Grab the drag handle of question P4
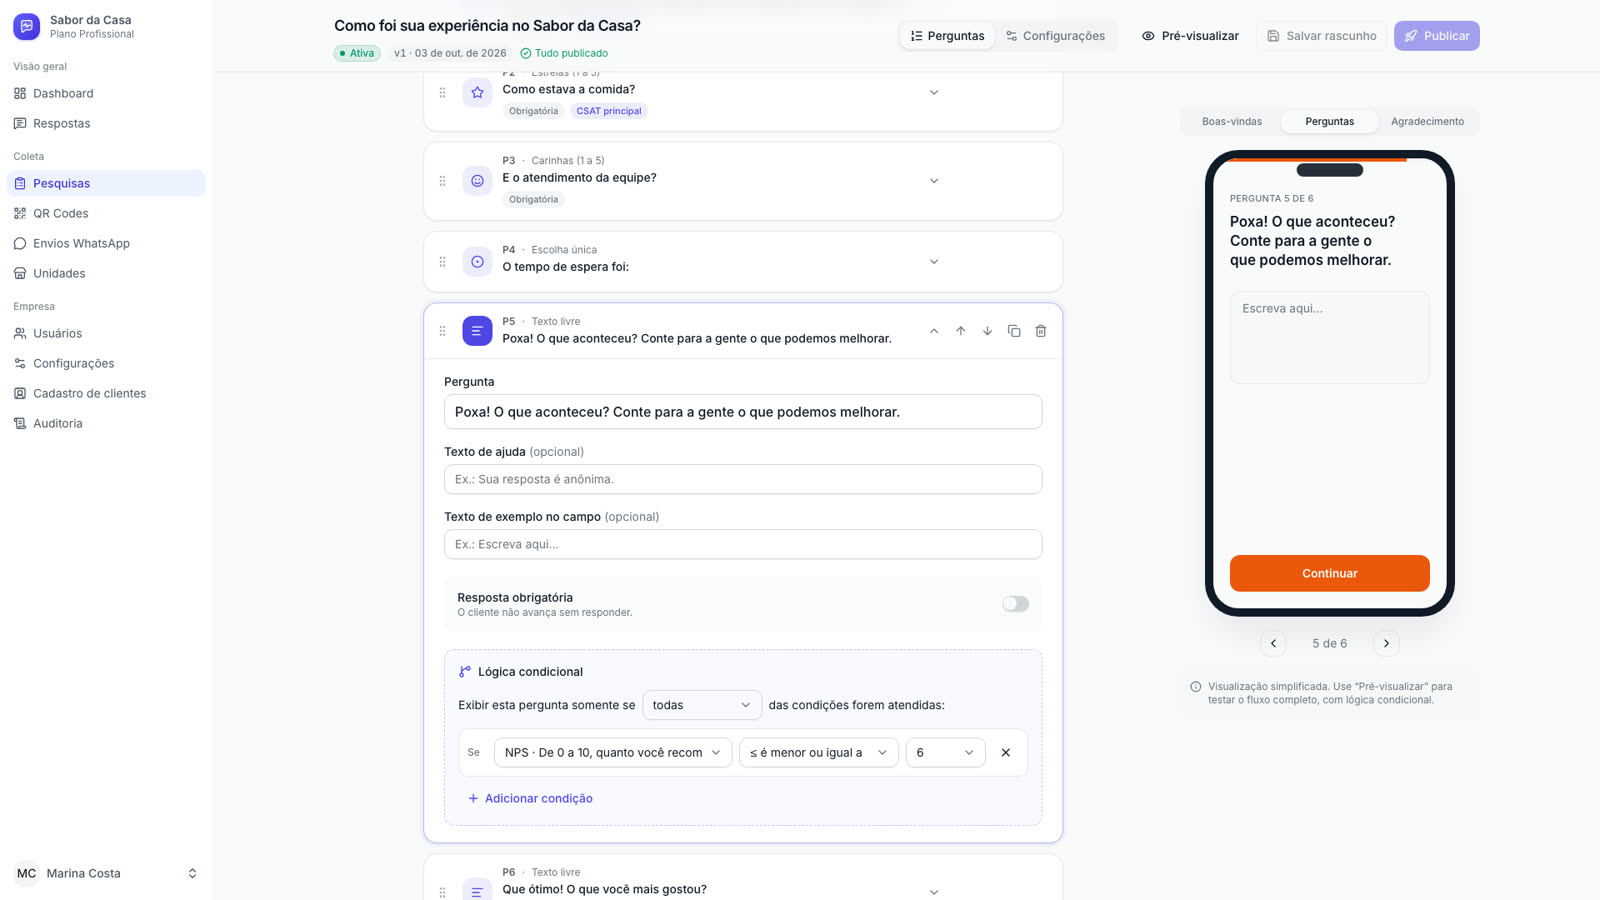 point(443,262)
